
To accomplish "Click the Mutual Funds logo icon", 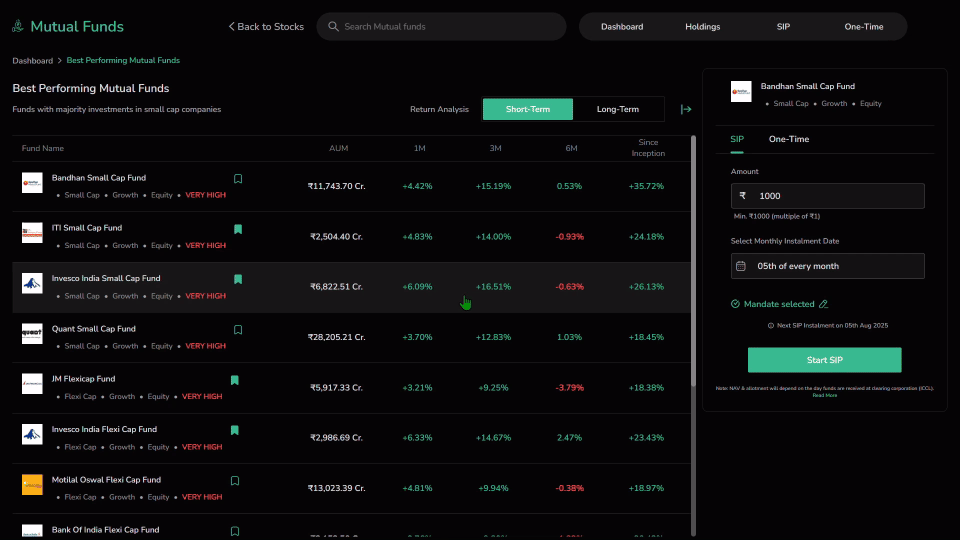I will click(x=18, y=26).
